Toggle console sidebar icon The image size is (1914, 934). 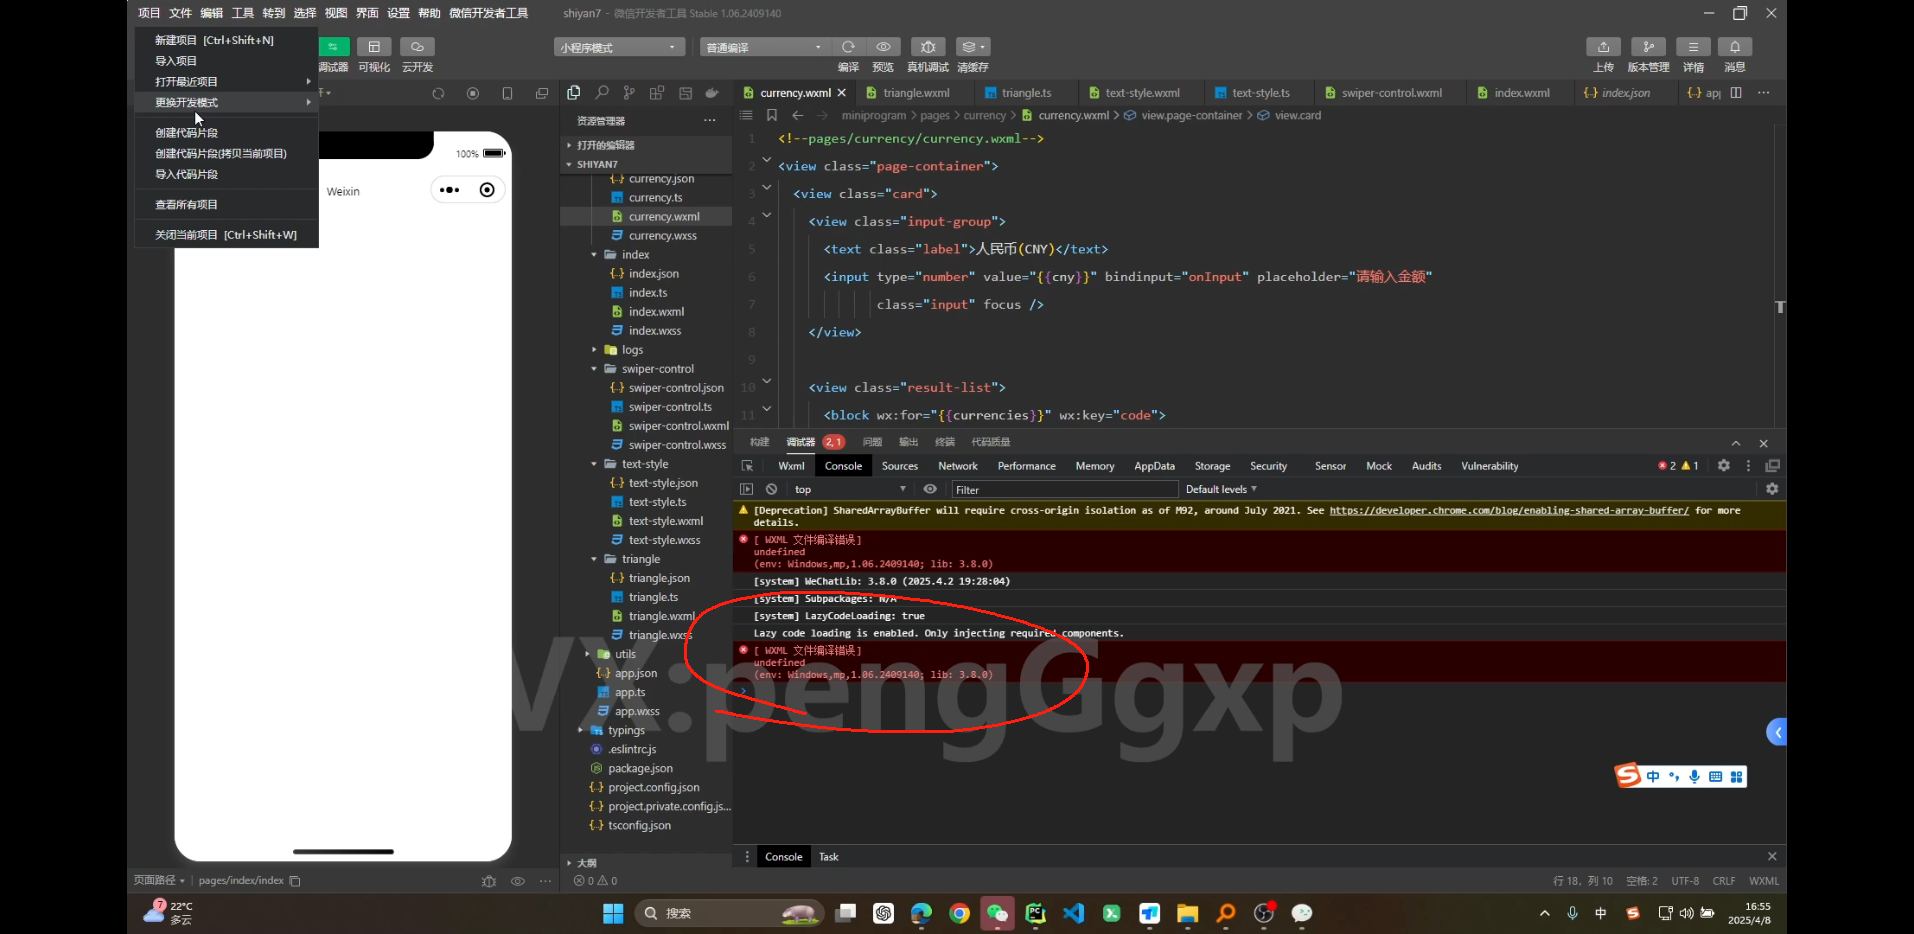(x=746, y=489)
